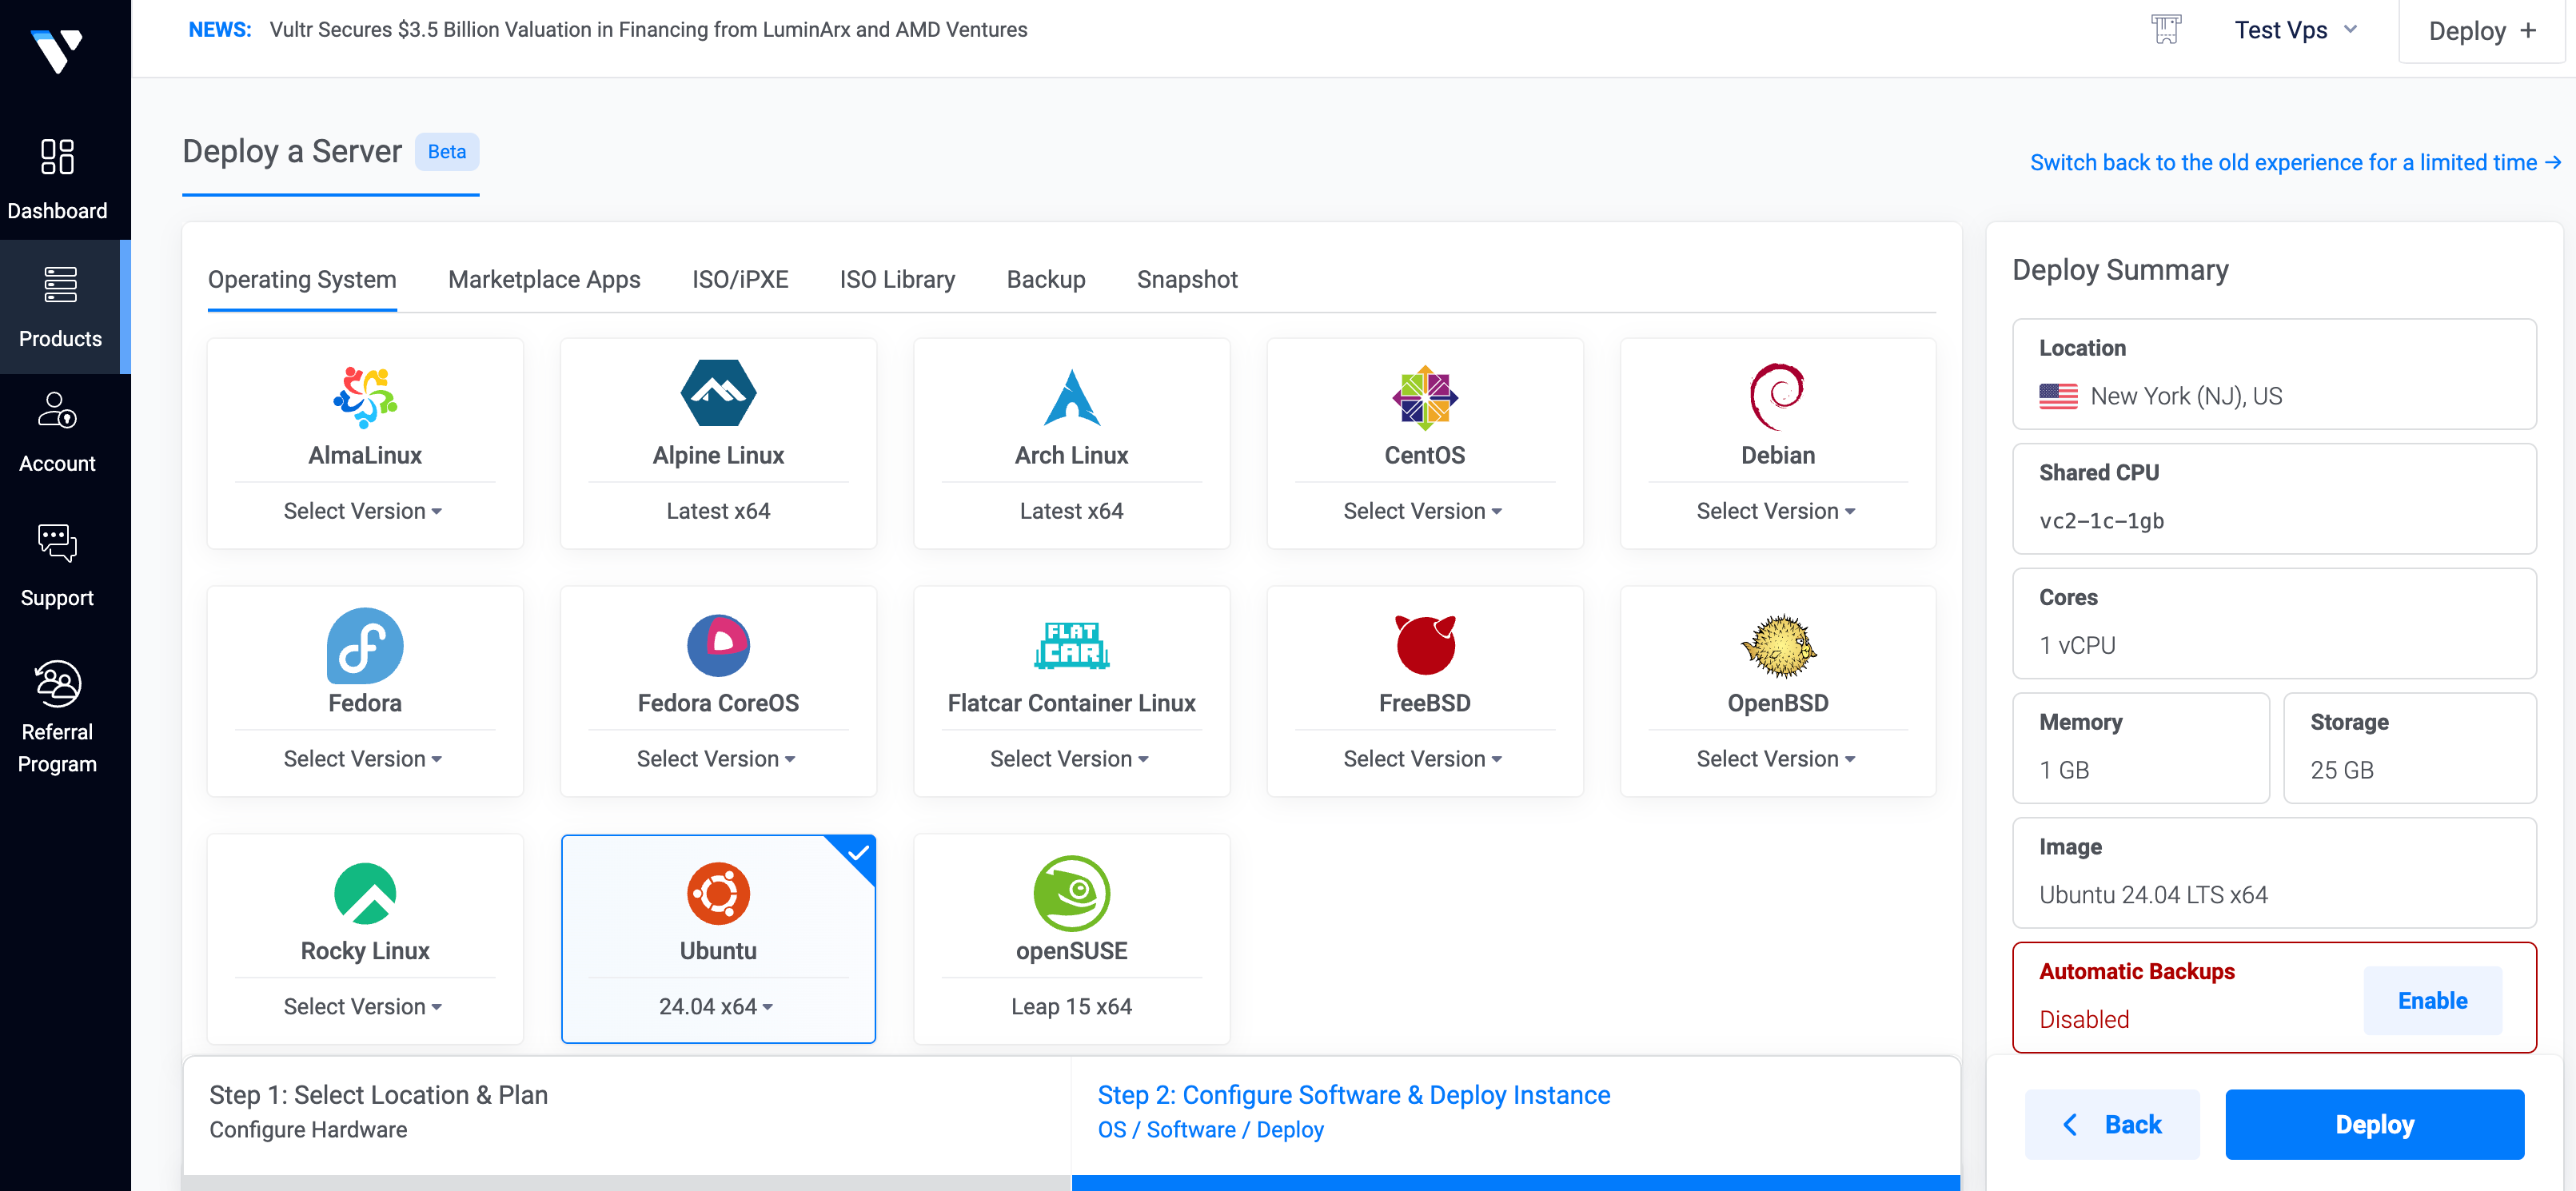Expand FreeBSD Select Version dropdown
The height and width of the screenshot is (1191, 2576).
(1422, 759)
